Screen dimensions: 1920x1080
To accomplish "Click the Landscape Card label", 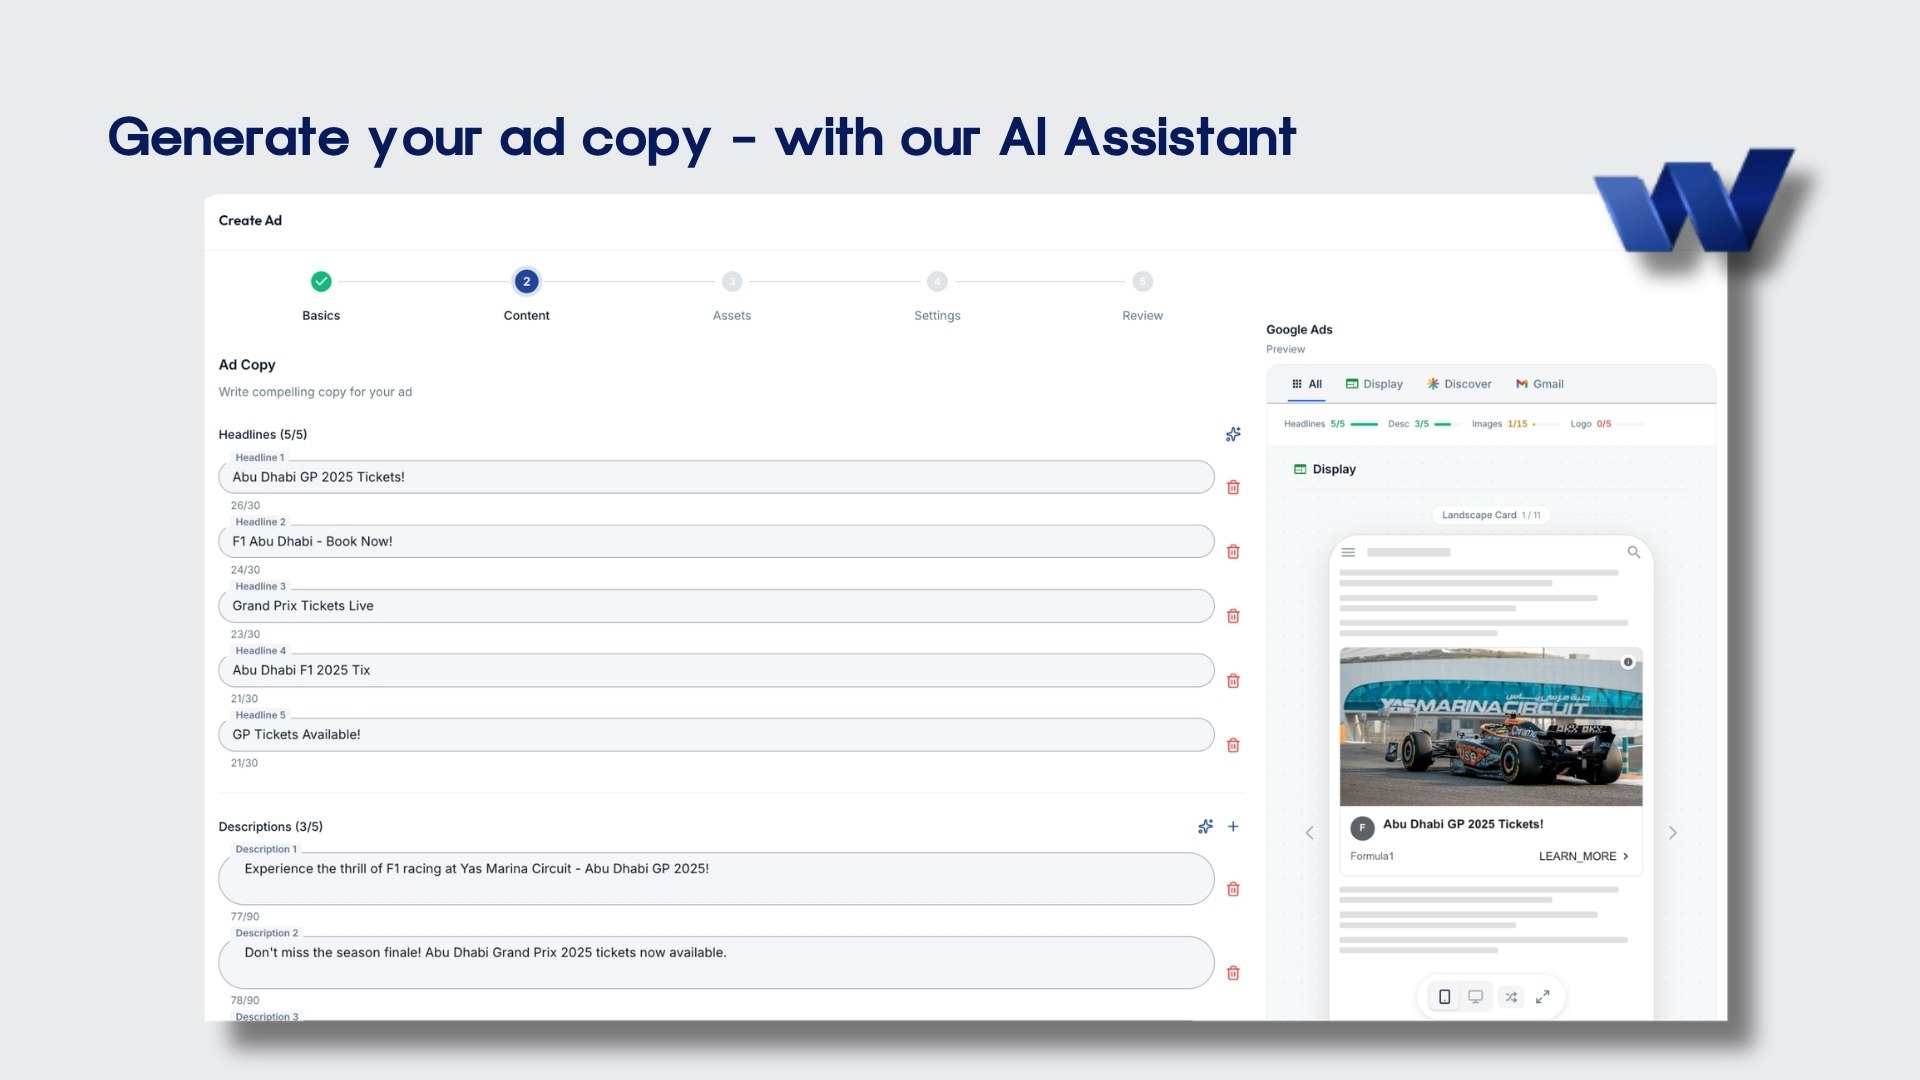I will click(1491, 515).
